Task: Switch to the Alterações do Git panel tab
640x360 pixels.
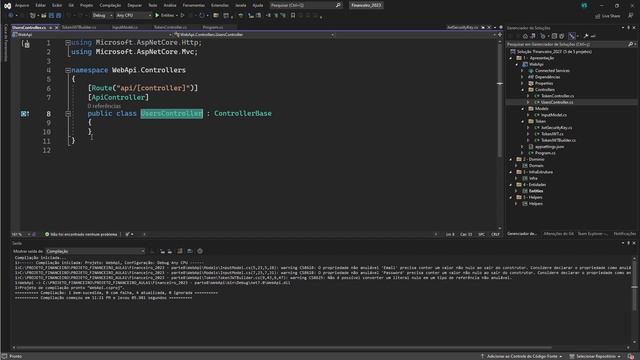Action: (558, 234)
